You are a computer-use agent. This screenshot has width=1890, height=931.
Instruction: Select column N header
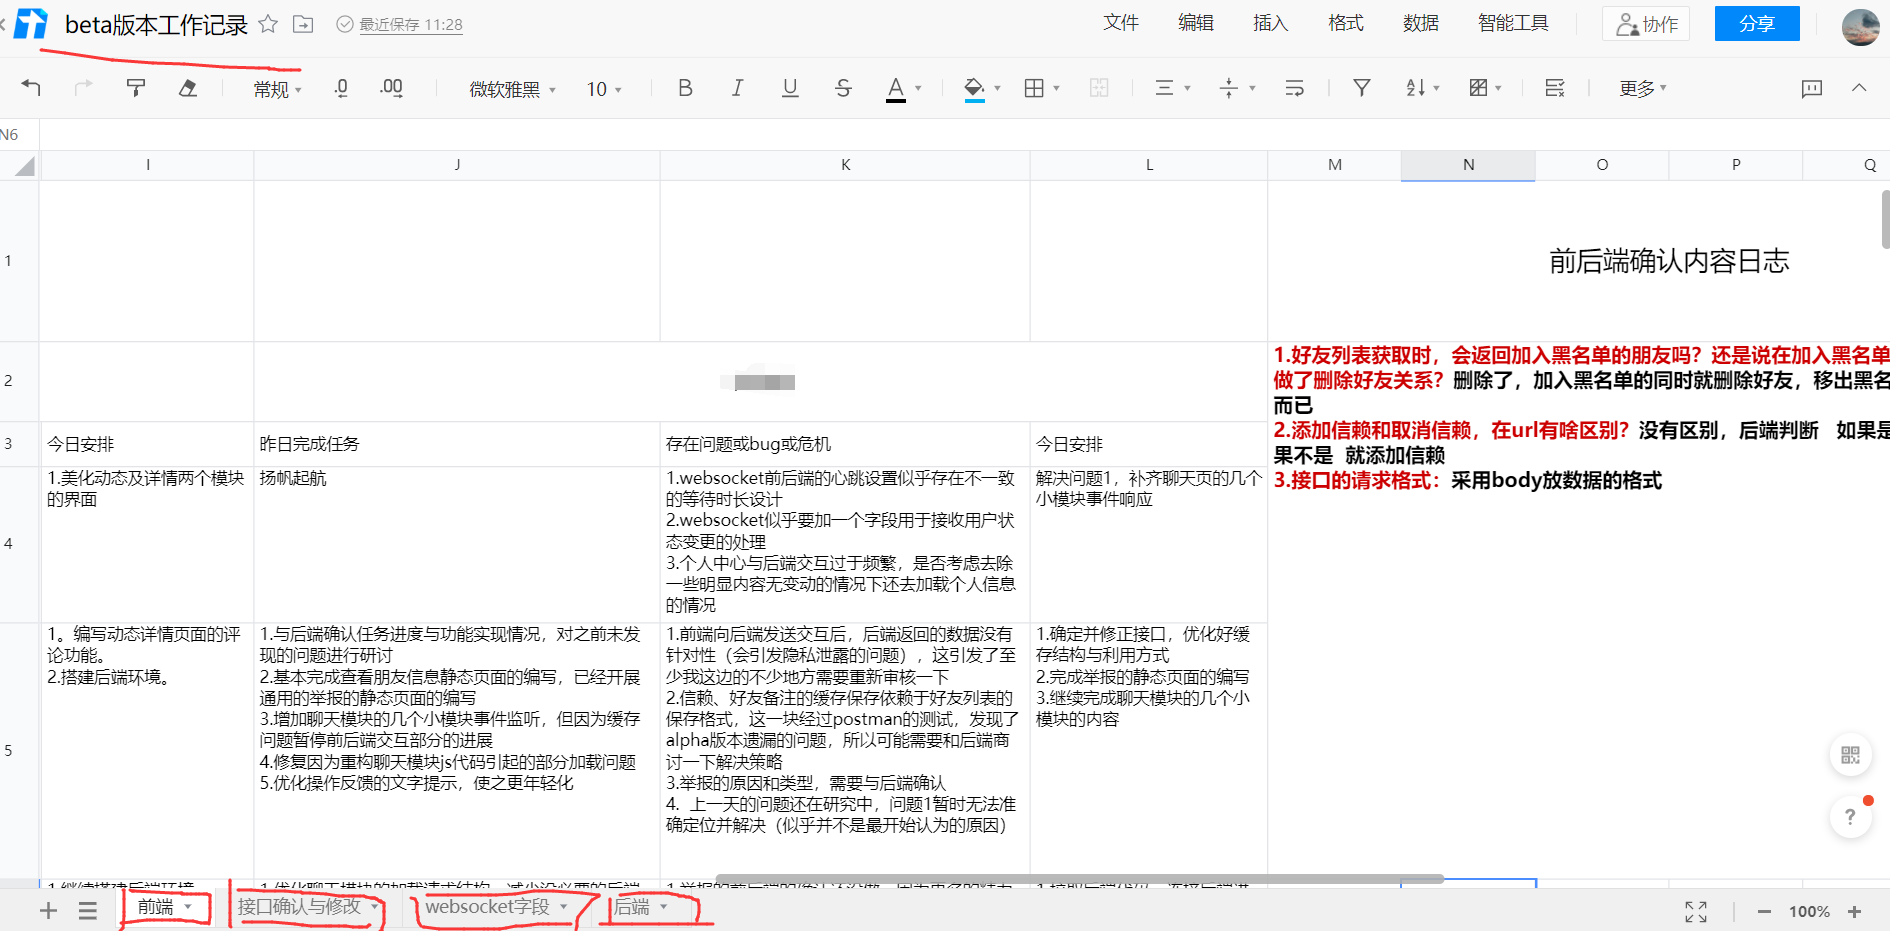coord(1468,165)
